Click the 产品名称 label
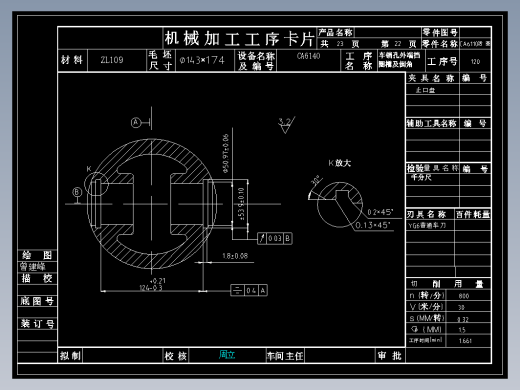This screenshot has height=390, width=520. pyautogui.click(x=335, y=32)
